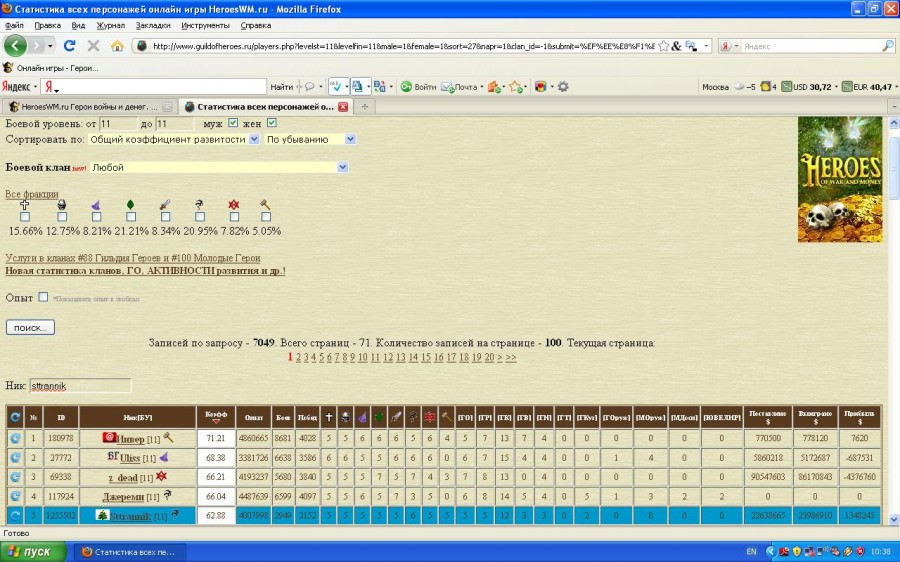
Task: Open the 'По убыванию' order dropdown
Action: [310, 139]
